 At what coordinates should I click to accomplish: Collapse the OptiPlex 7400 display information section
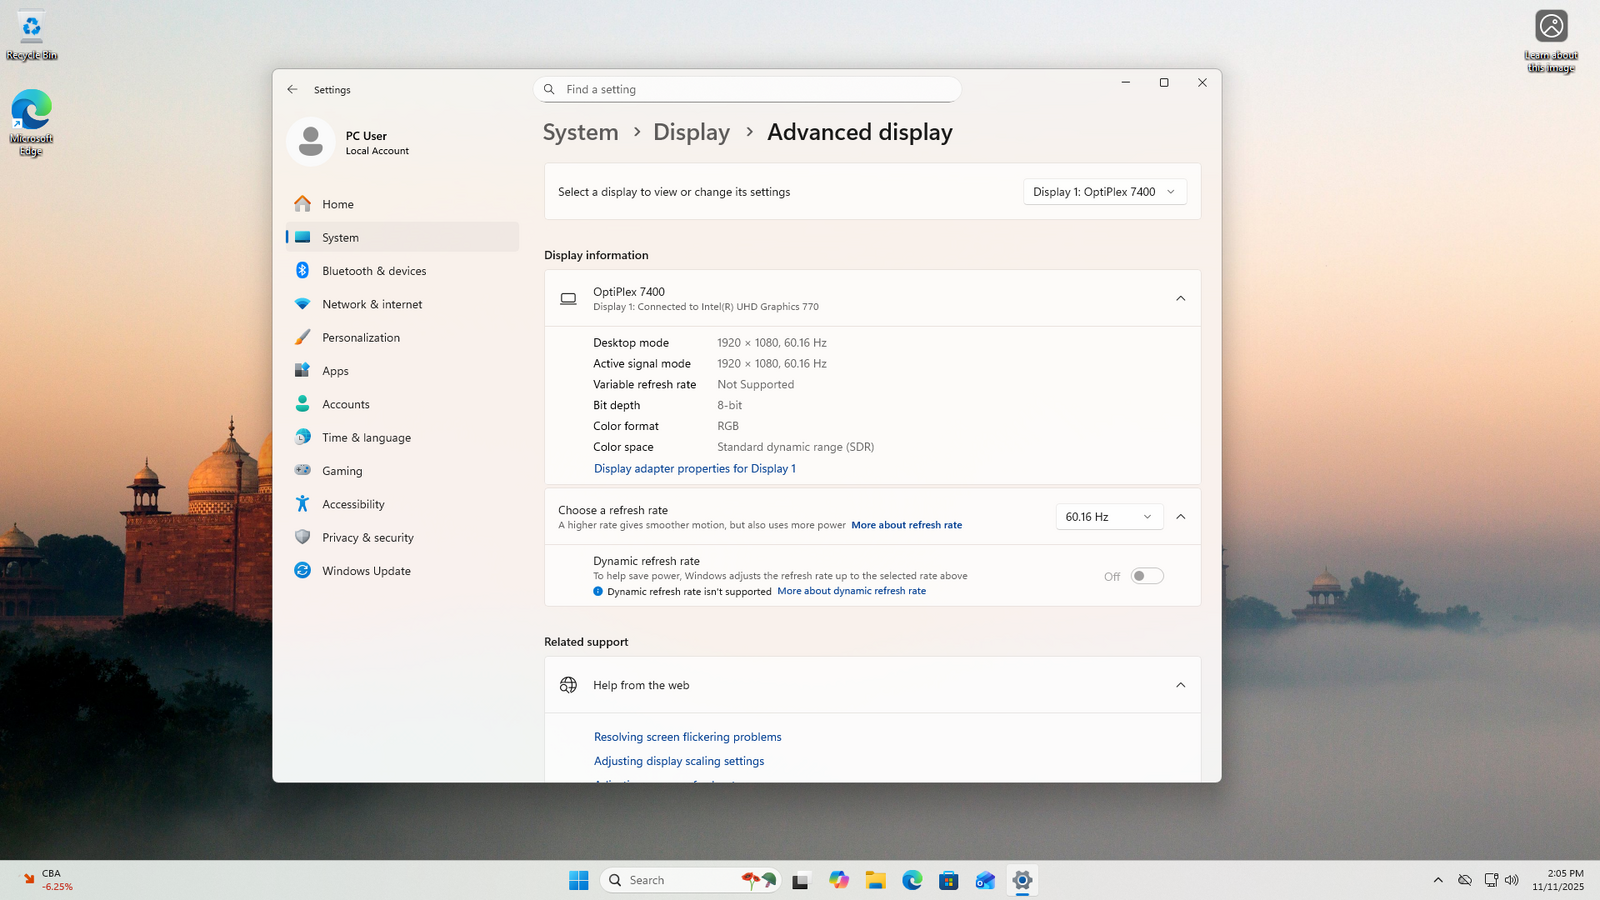click(1180, 298)
